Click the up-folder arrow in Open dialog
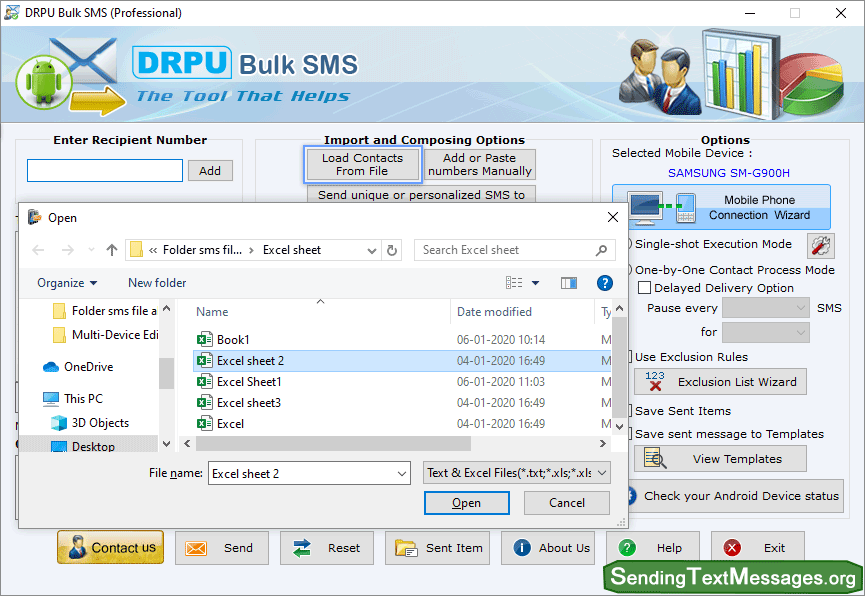Image resolution: width=865 pixels, height=596 pixels. 112,251
